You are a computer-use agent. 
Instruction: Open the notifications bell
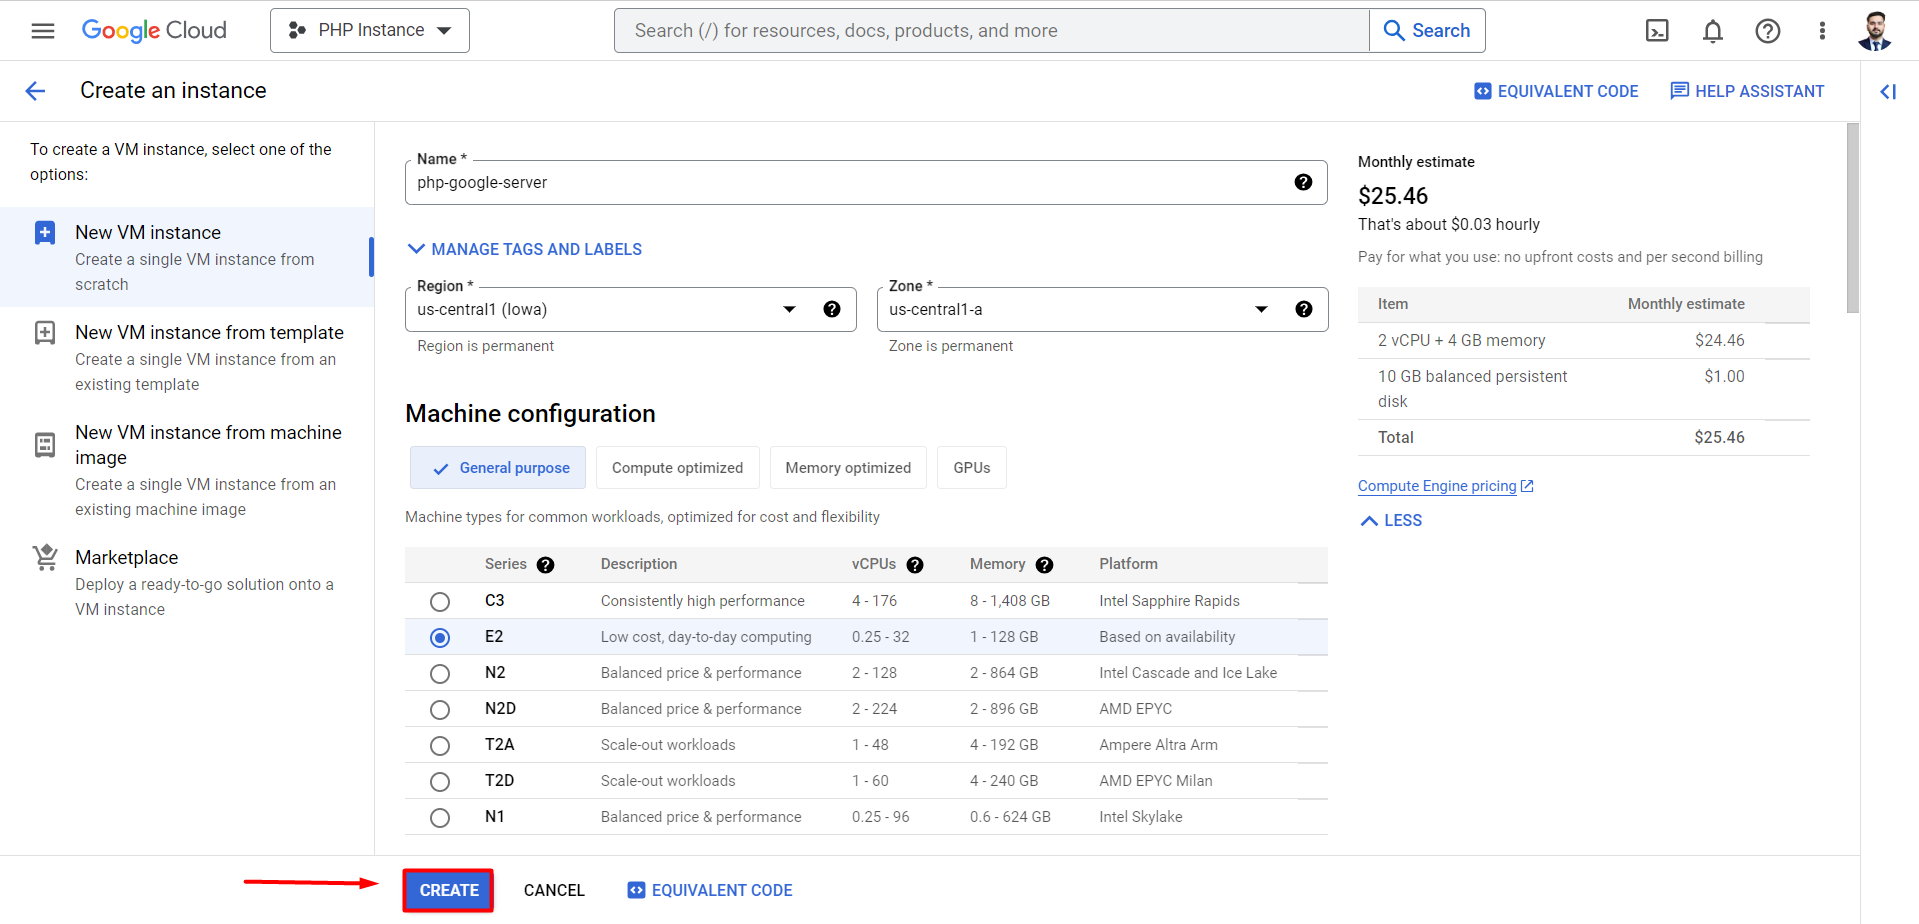pos(1713,31)
